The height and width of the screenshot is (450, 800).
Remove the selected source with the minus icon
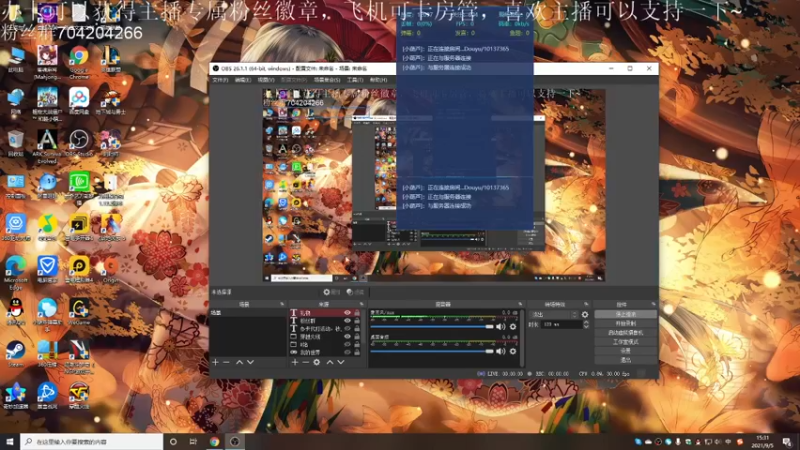pos(306,362)
